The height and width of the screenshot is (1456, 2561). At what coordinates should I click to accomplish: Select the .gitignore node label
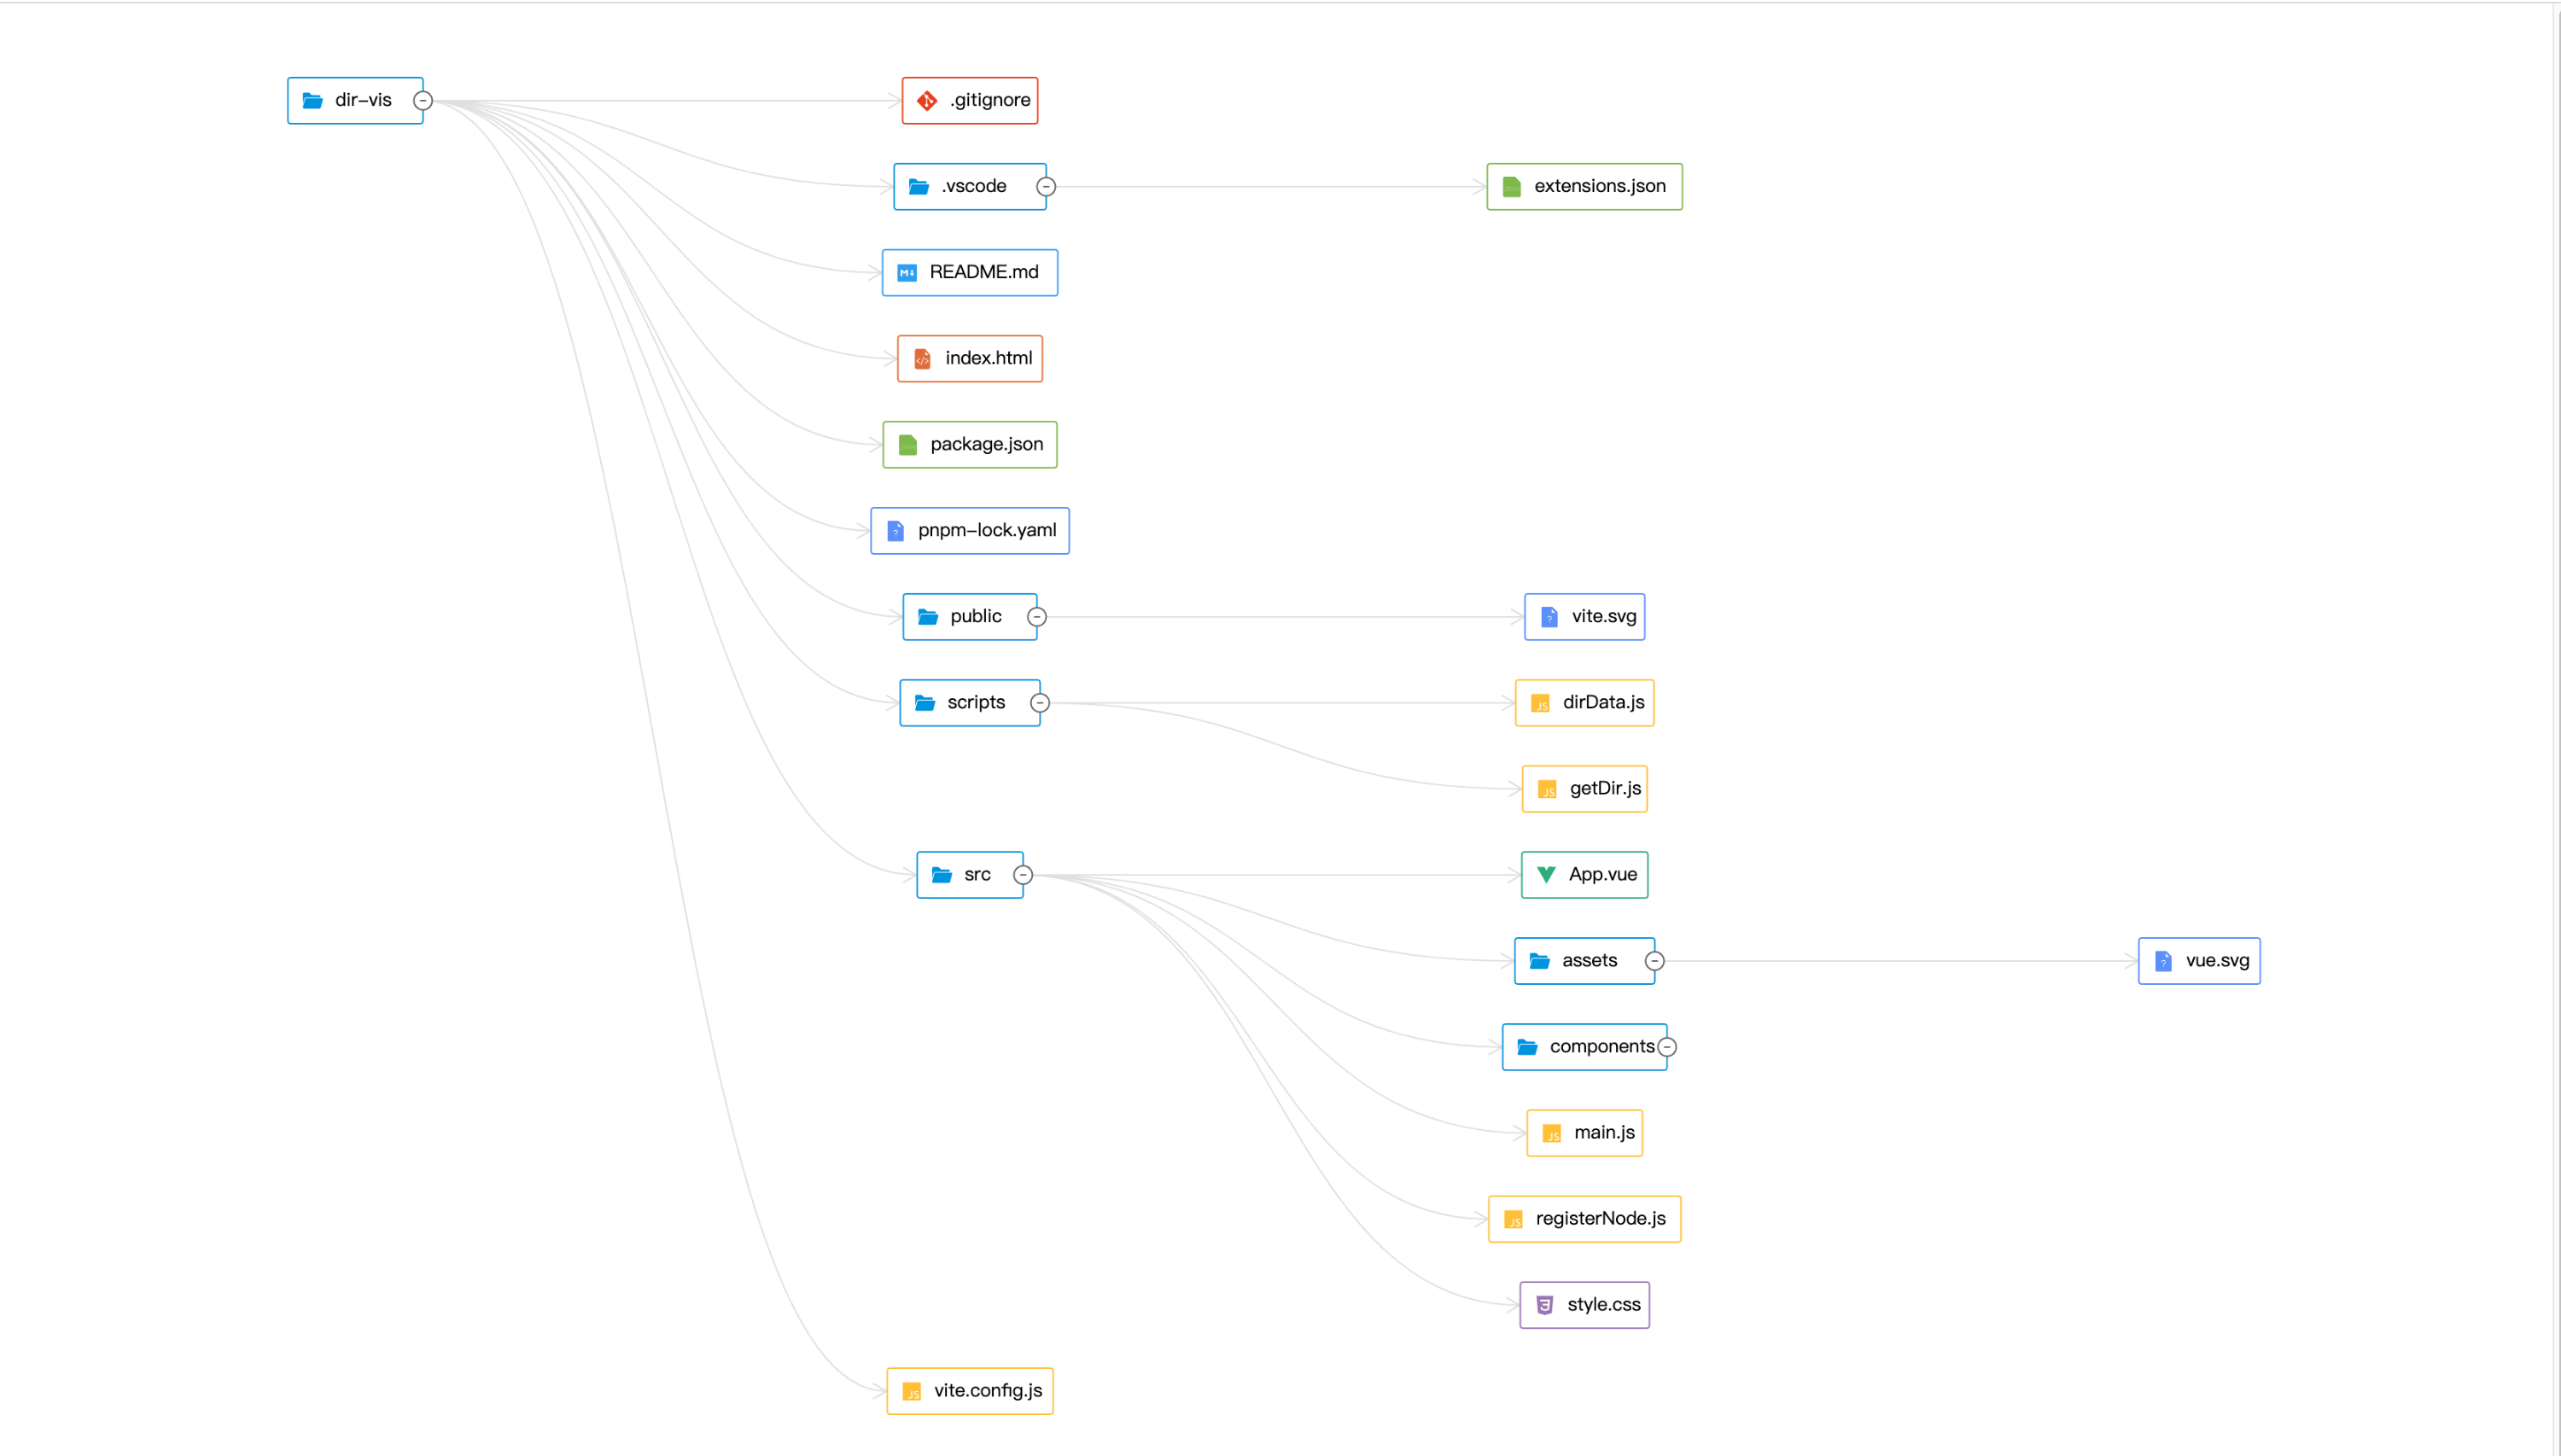pos(990,100)
